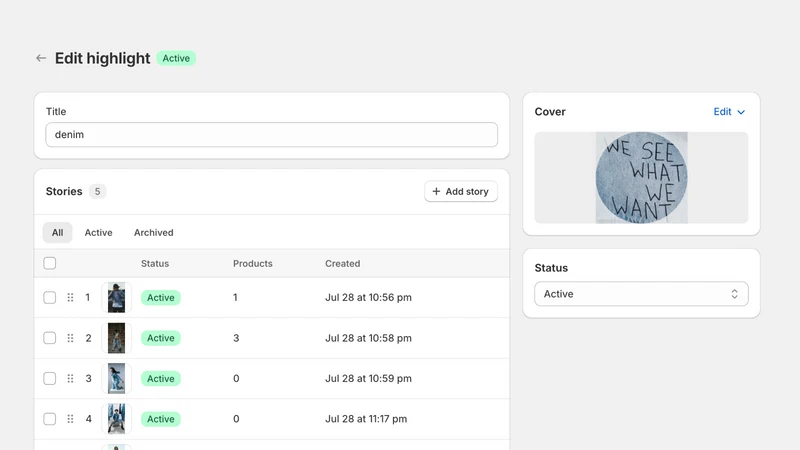
Task: Open the Cover Edit dropdown
Action: 729,112
